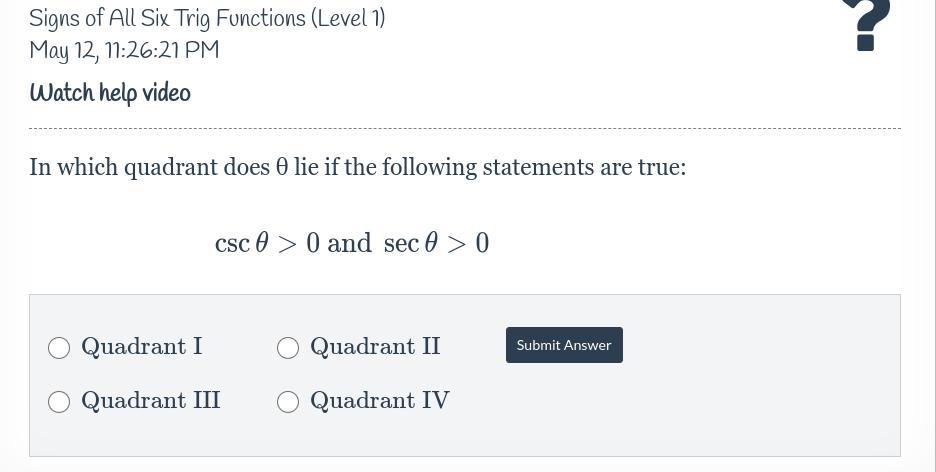The image size is (936, 472).
Task: Choose the Quadrant II radio circle
Action: coord(288,348)
